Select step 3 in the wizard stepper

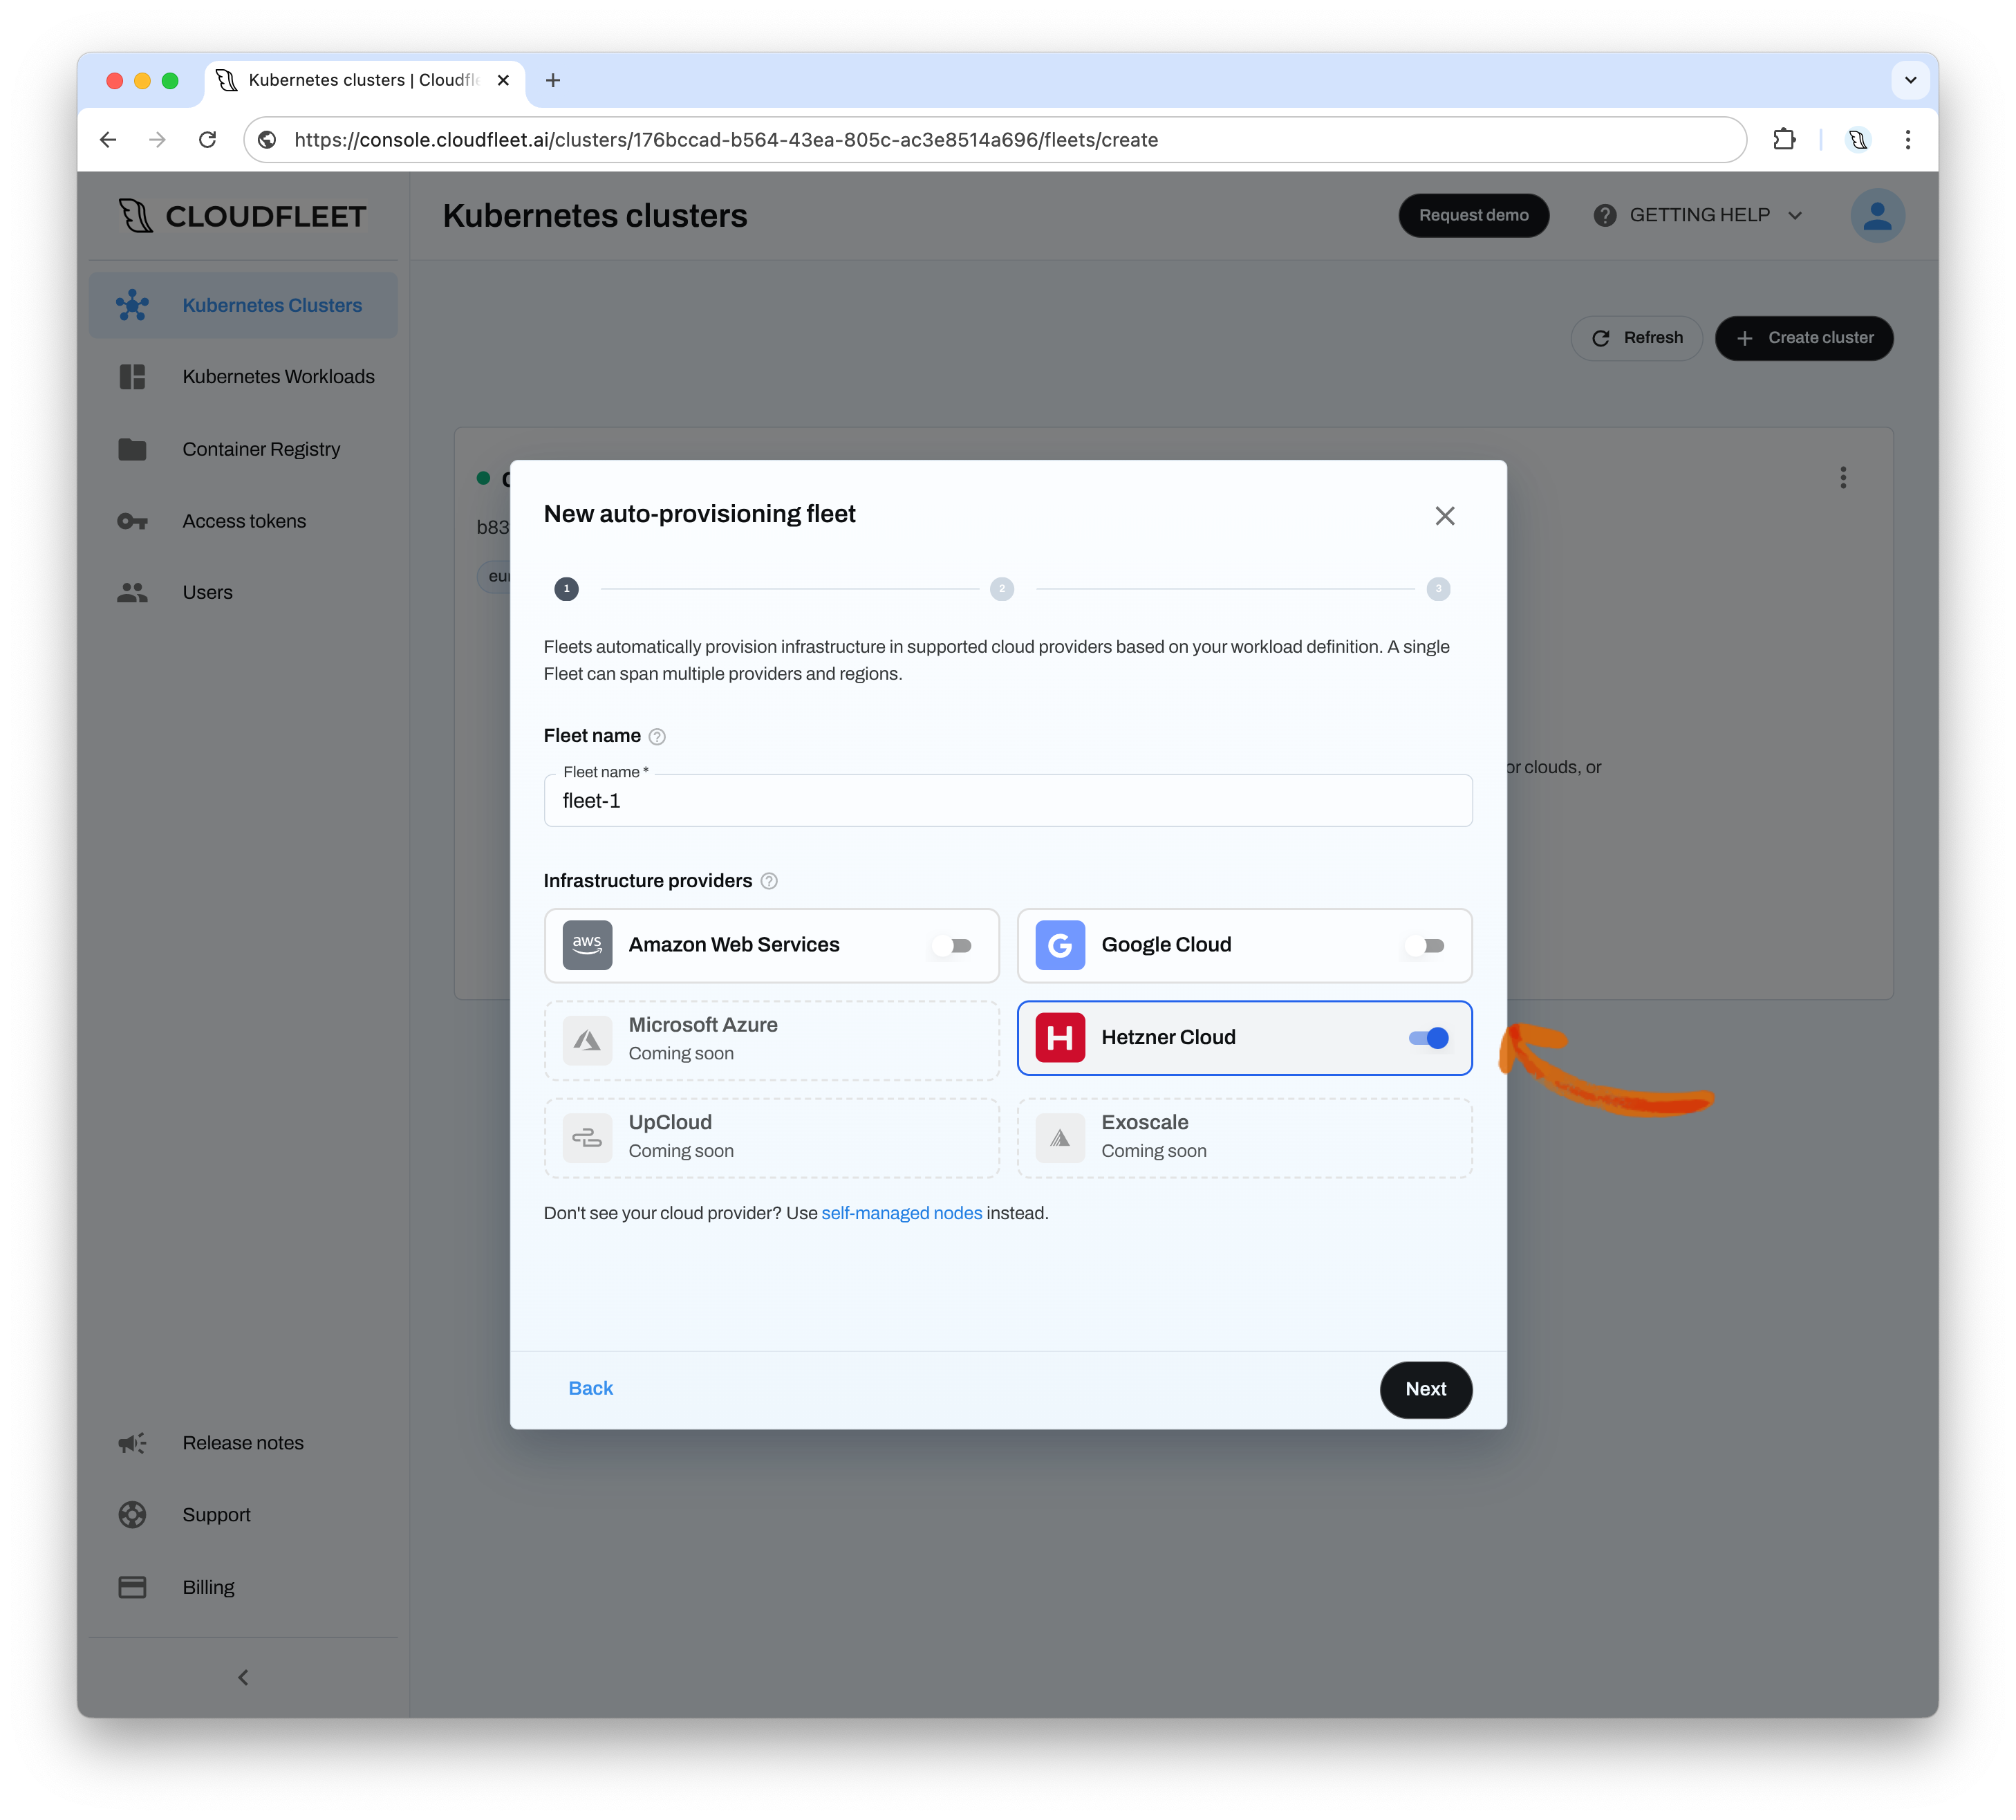(1438, 589)
